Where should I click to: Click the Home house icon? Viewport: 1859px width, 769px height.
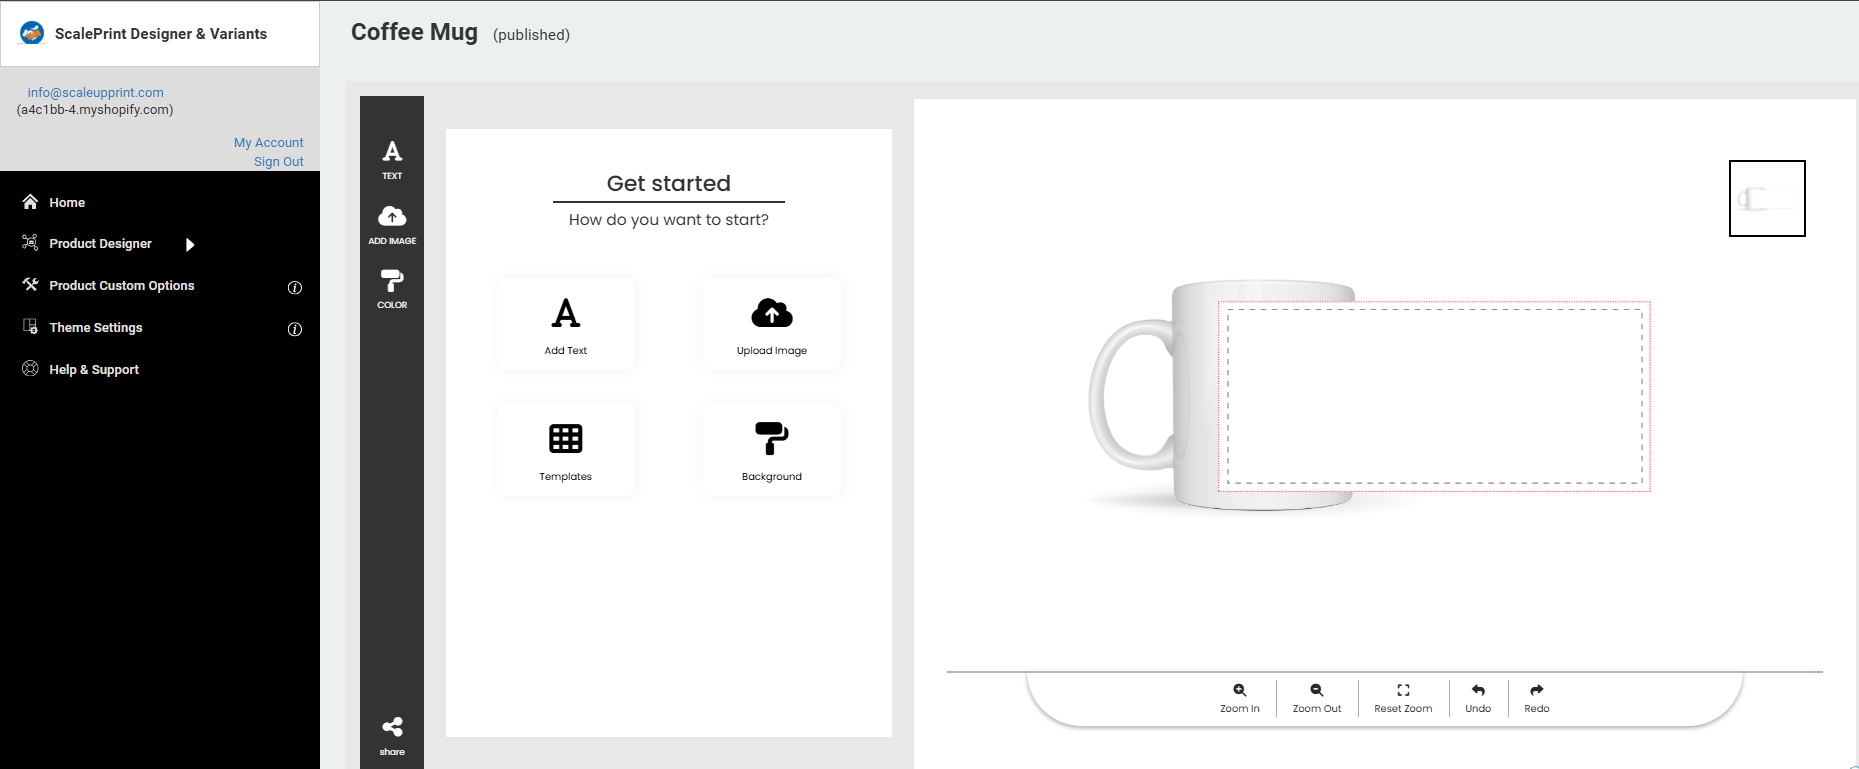[x=30, y=201]
